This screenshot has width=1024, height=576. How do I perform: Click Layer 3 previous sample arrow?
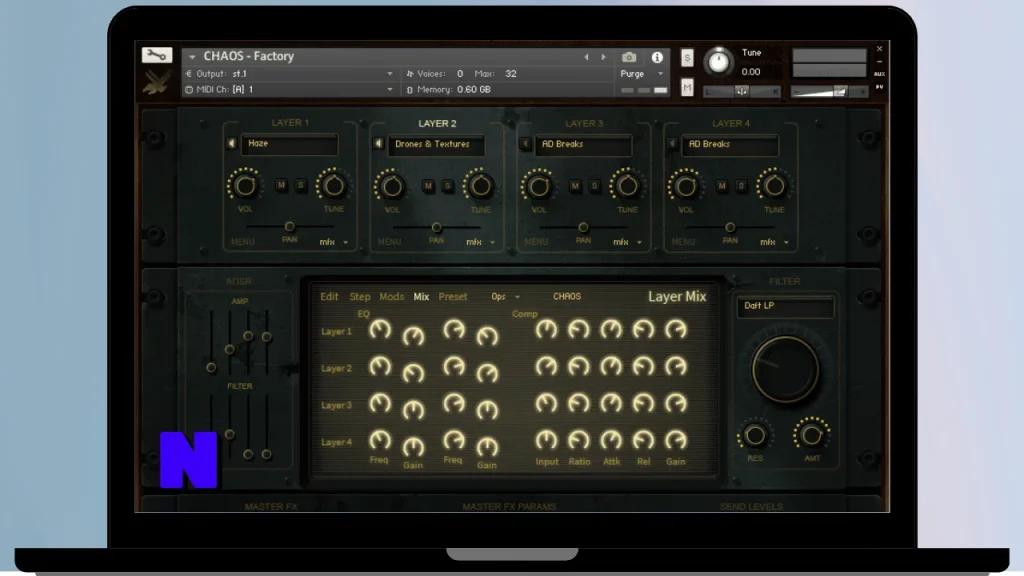(x=525, y=144)
